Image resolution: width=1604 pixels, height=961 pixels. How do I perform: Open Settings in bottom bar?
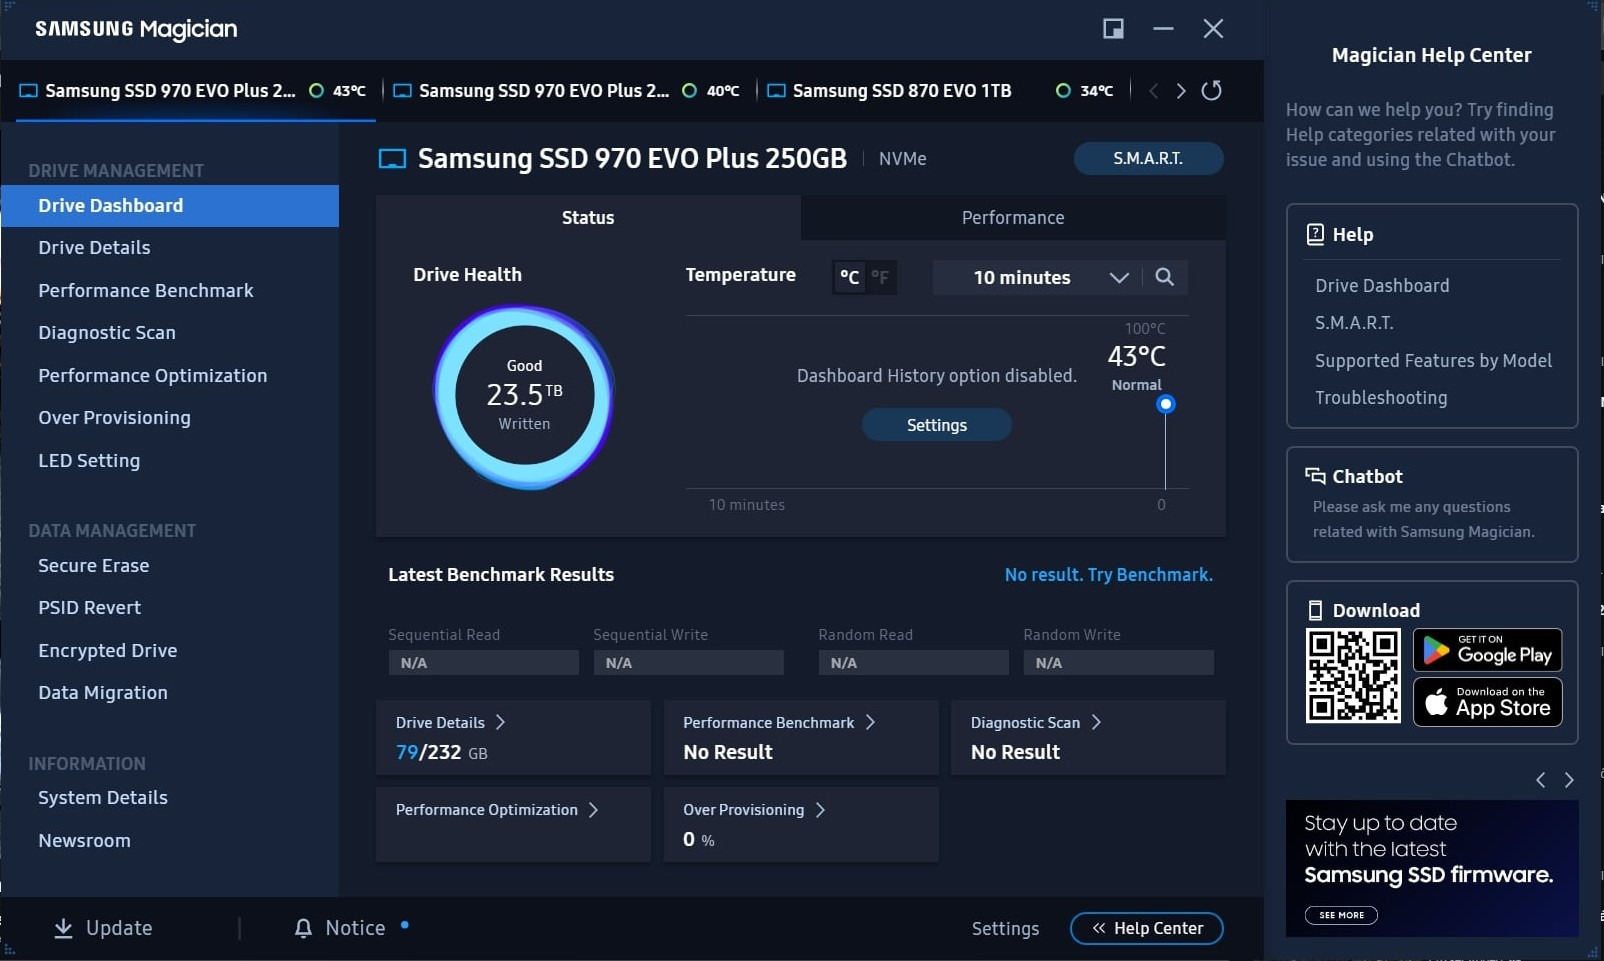pyautogui.click(x=1005, y=929)
